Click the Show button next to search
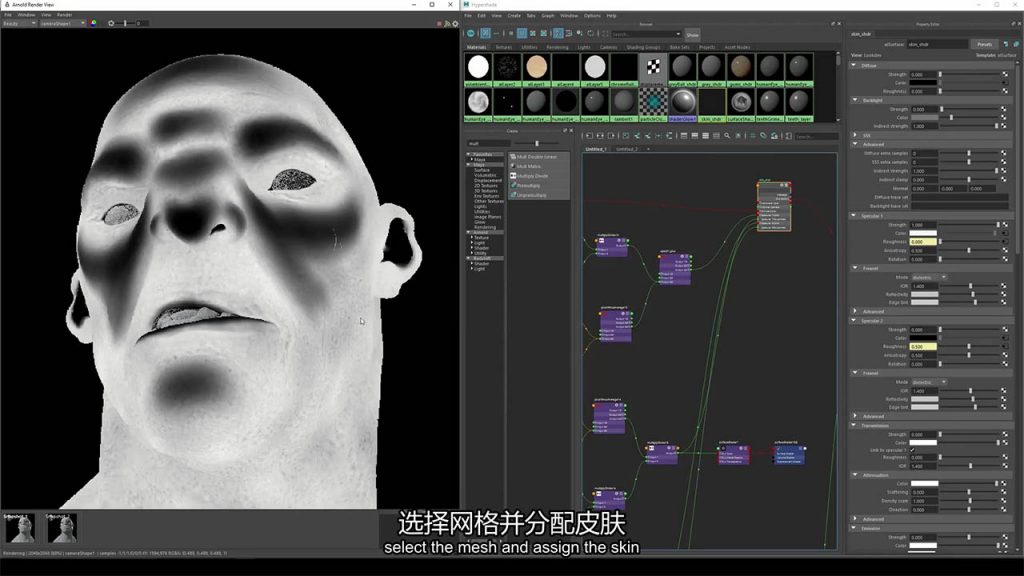 click(x=692, y=34)
